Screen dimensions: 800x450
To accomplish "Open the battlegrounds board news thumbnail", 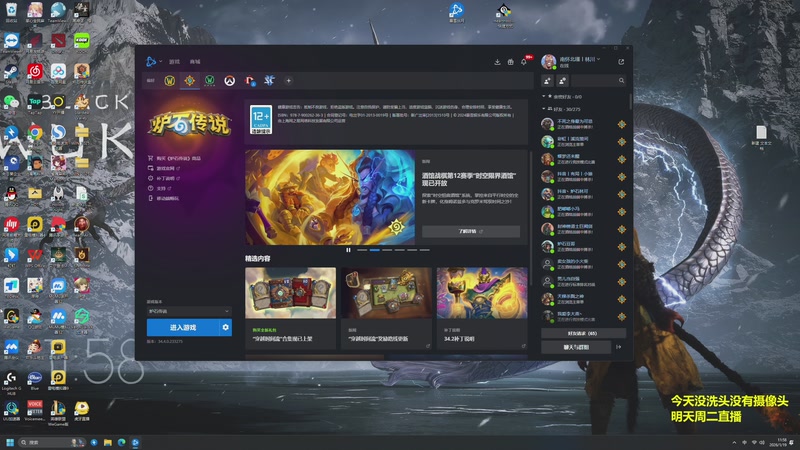I will coord(386,293).
